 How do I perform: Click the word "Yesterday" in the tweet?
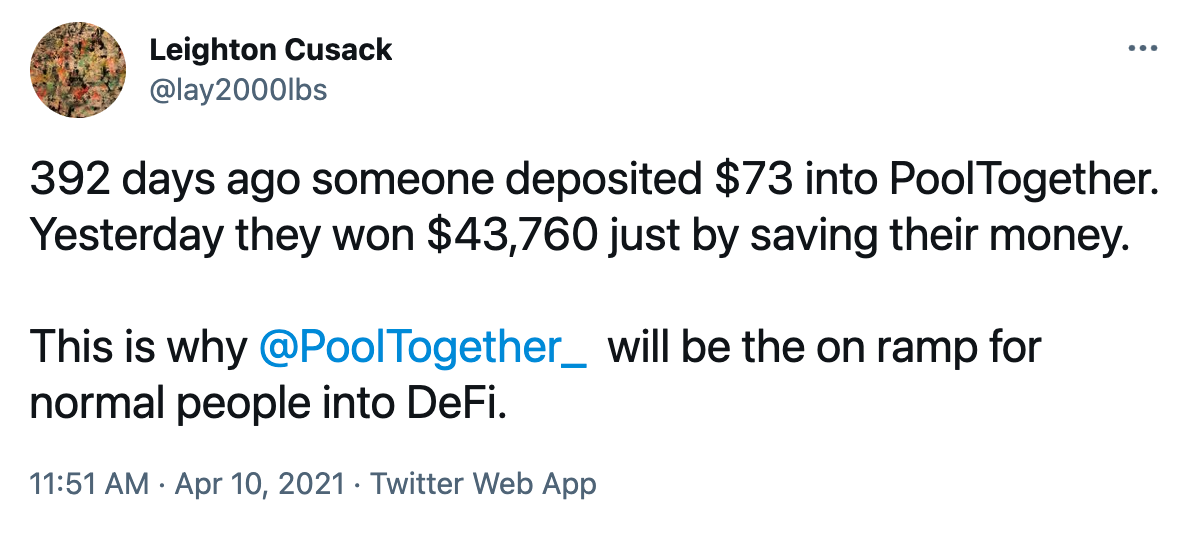coord(127,239)
